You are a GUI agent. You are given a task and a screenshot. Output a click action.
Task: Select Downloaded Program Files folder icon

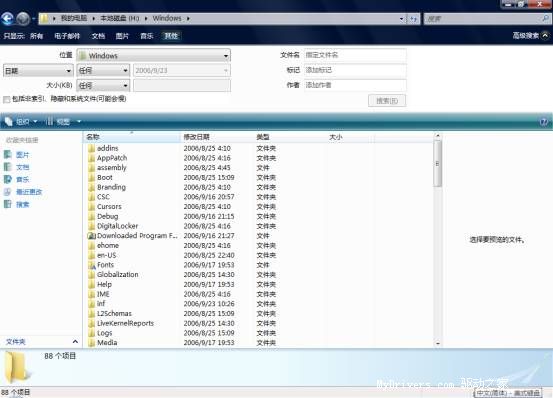click(91, 236)
